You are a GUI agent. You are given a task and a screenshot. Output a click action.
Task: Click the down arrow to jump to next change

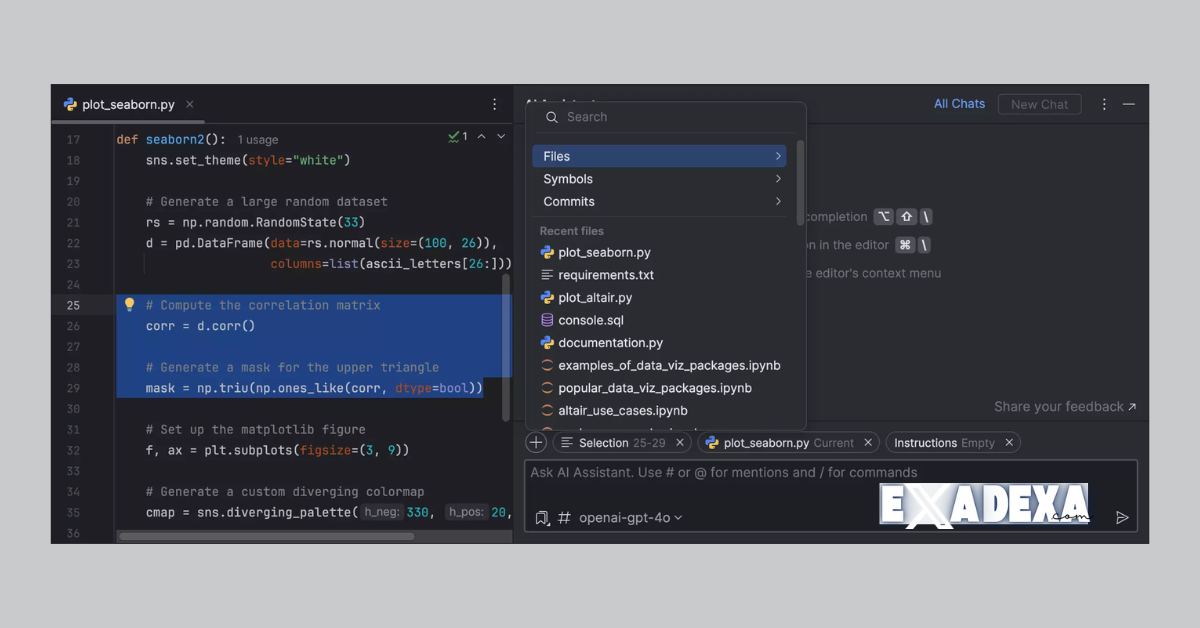point(500,136)
